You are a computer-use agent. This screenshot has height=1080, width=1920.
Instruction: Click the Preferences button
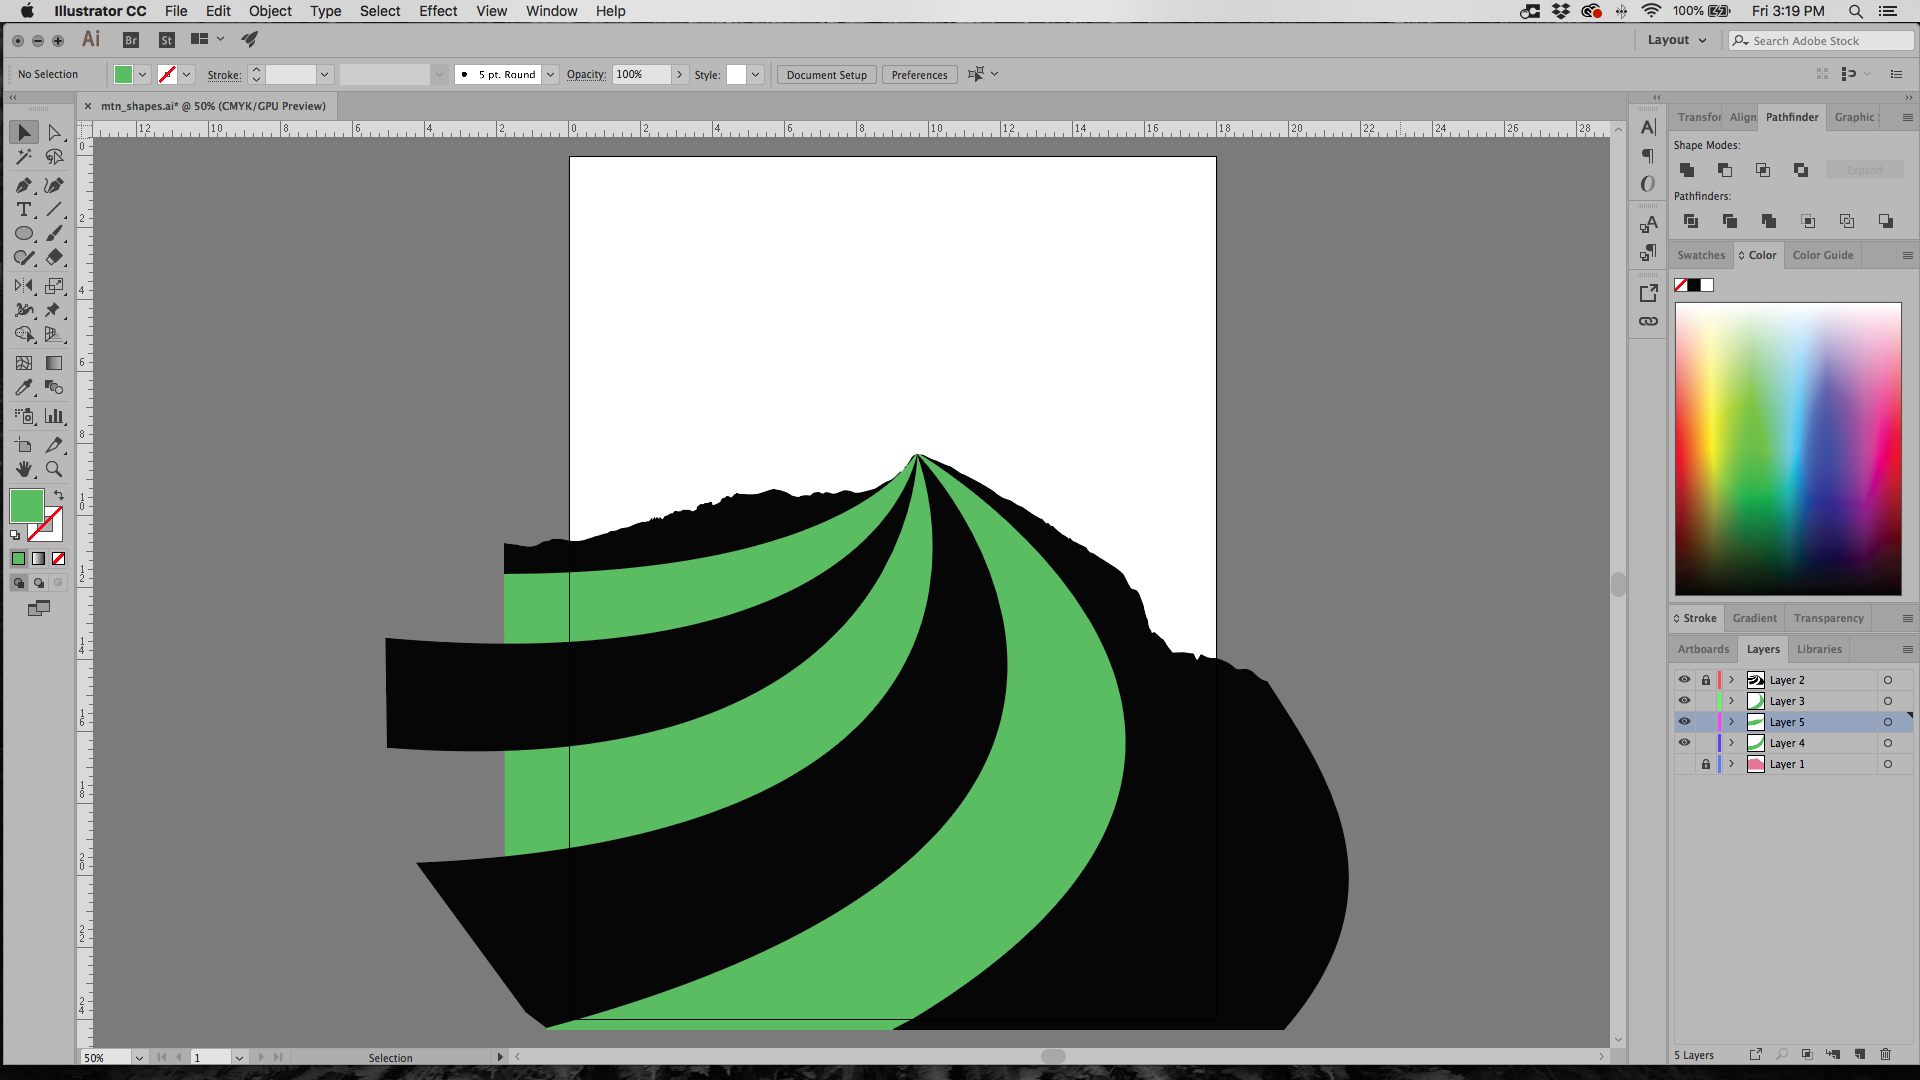[919, 75]
